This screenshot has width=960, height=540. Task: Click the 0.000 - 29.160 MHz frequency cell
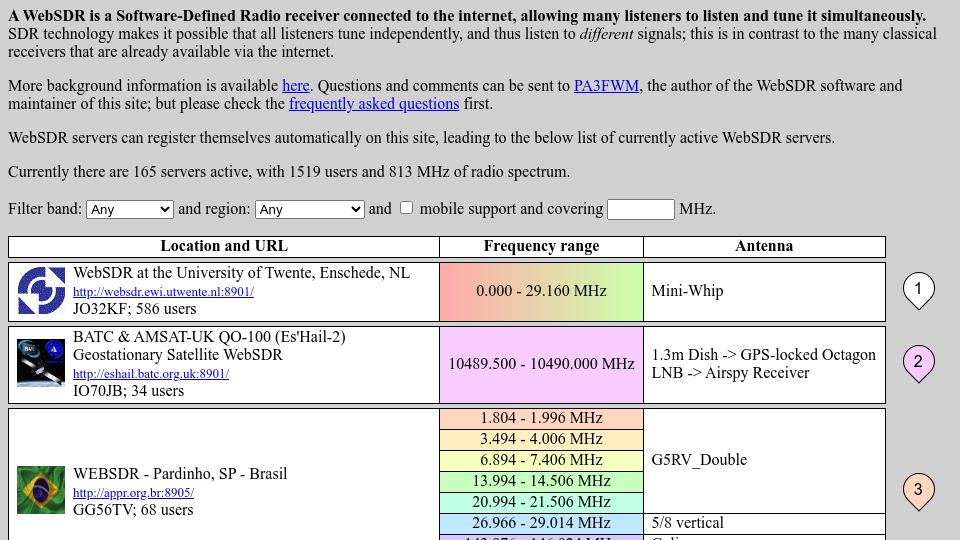(x=541, y=291)
